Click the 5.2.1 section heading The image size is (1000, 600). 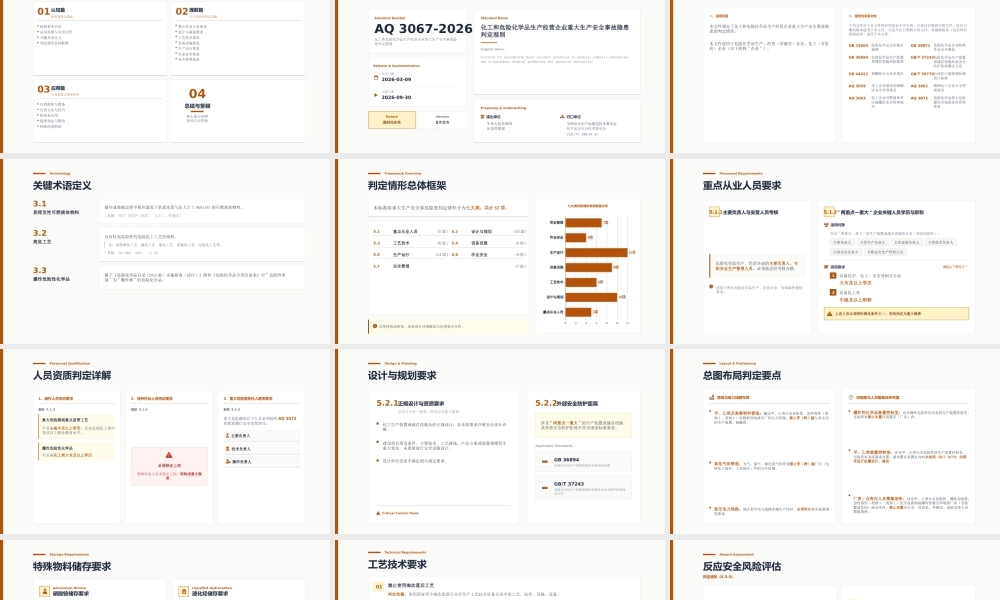click(410, 403)
